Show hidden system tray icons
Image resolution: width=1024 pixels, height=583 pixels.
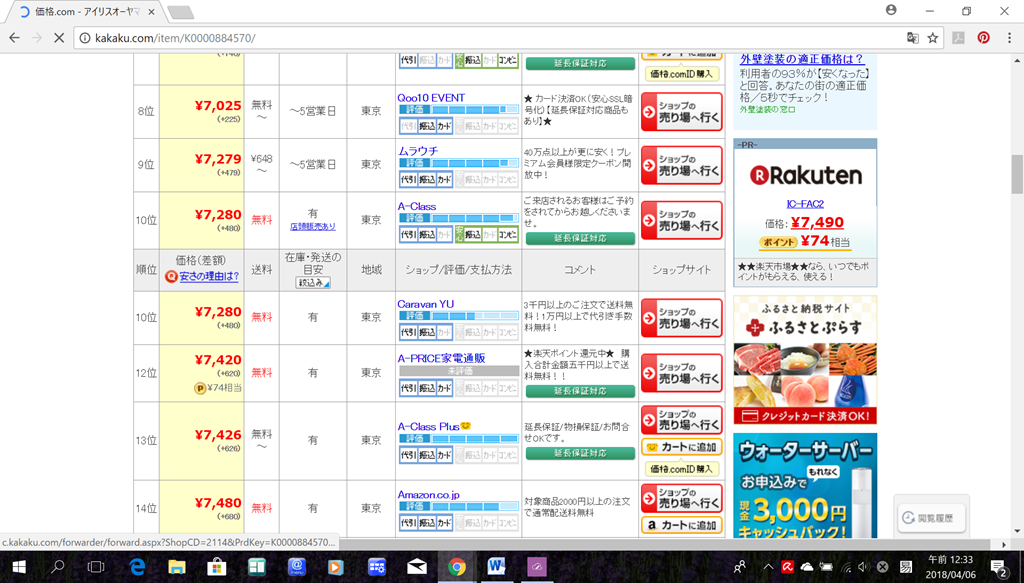click(768, 567)
